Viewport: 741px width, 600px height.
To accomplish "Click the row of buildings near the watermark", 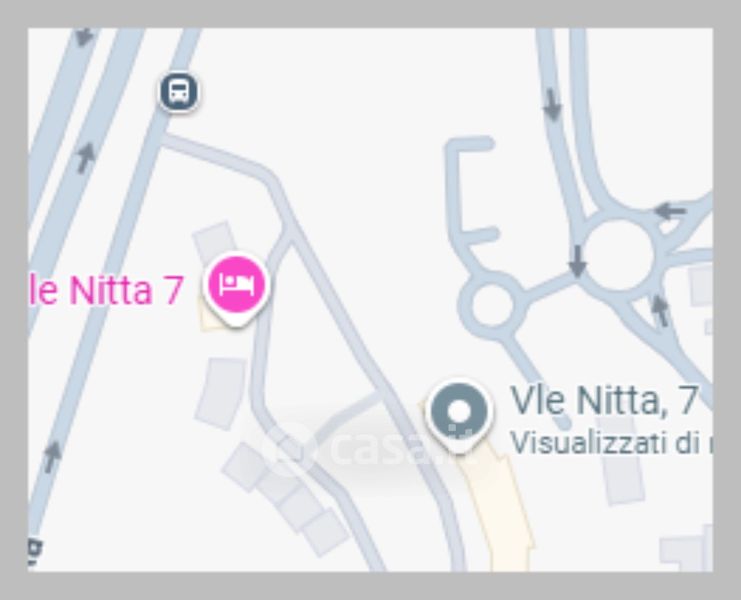I will click(285, 499).
